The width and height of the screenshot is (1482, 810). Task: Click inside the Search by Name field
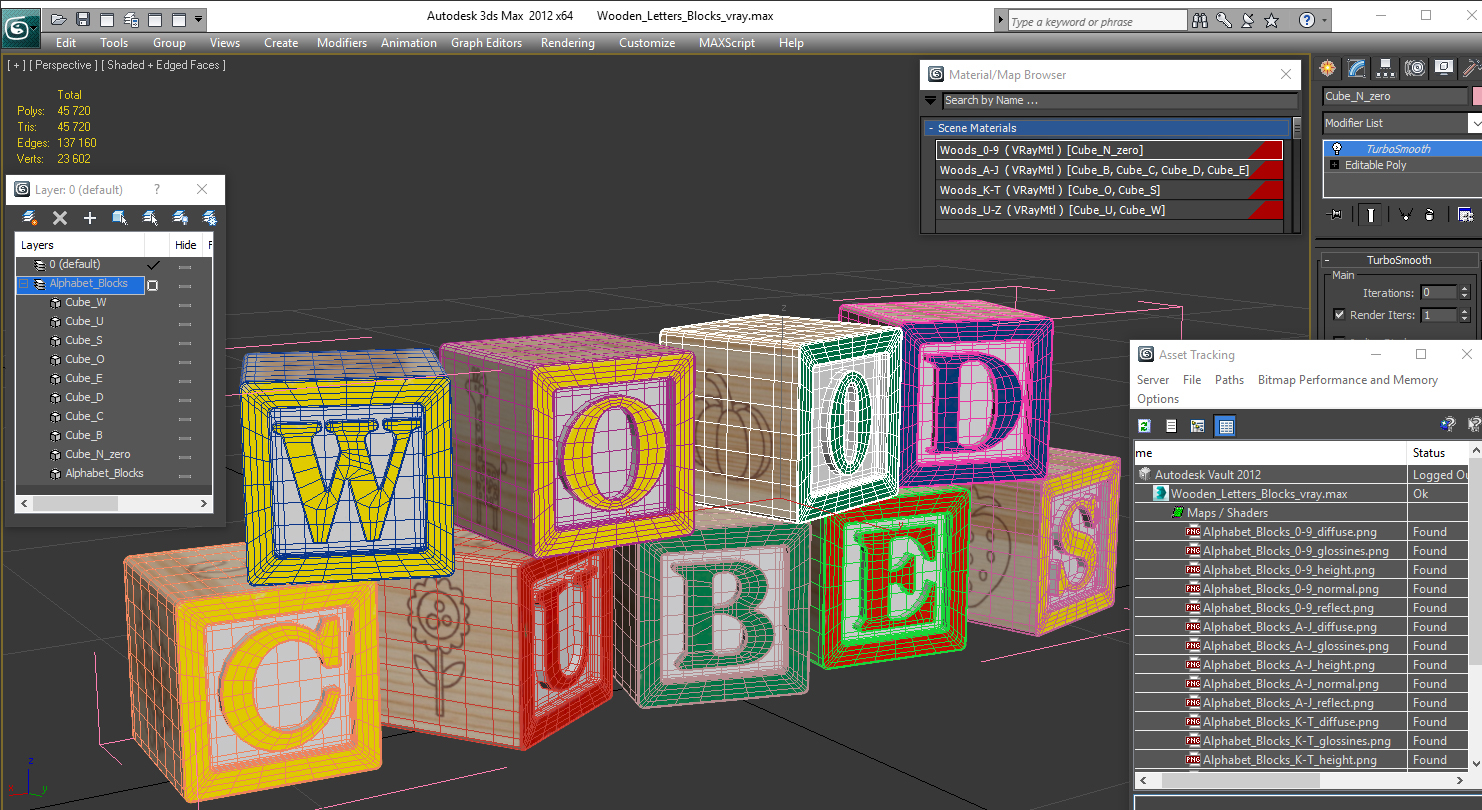[x=1100, y=100]
